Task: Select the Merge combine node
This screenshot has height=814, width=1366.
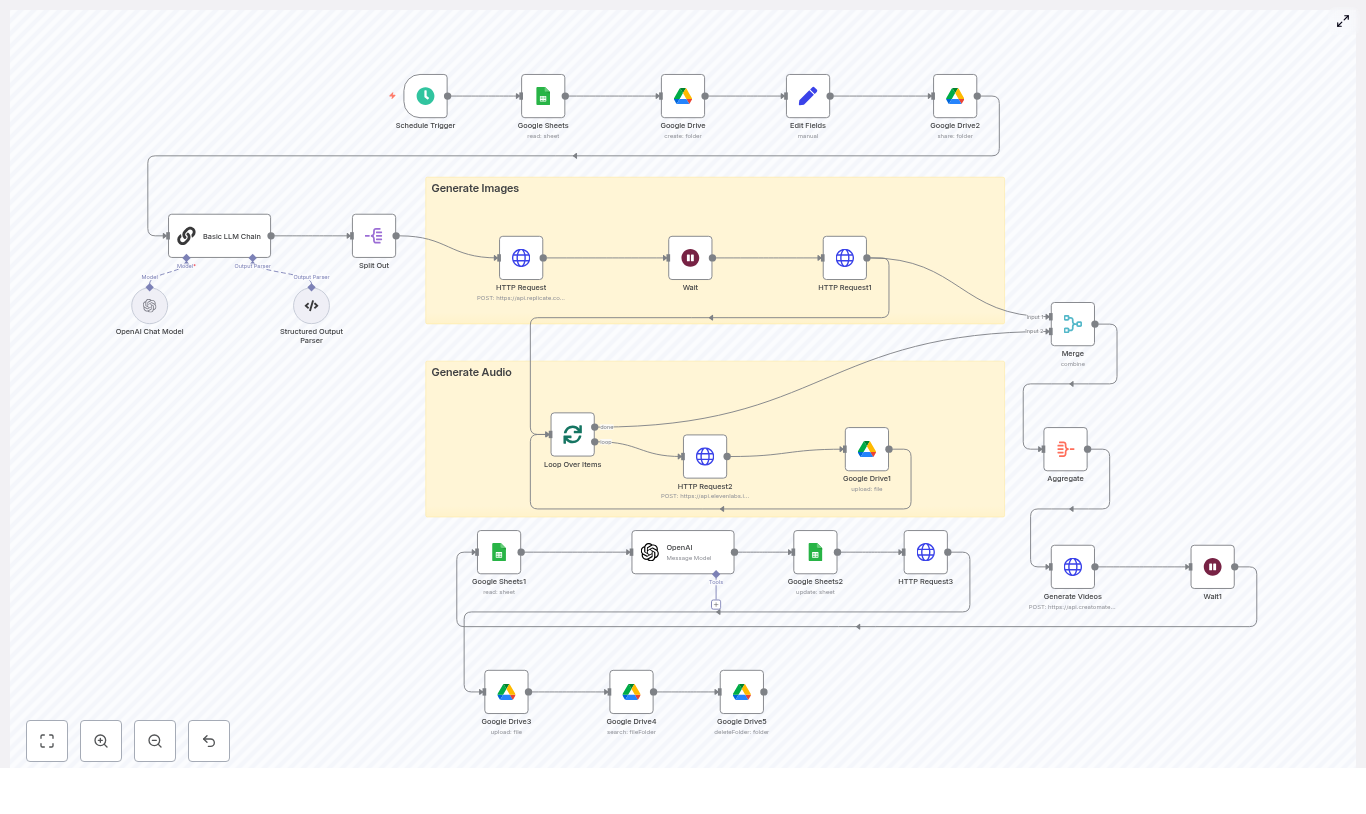Action: (1072, 324)
